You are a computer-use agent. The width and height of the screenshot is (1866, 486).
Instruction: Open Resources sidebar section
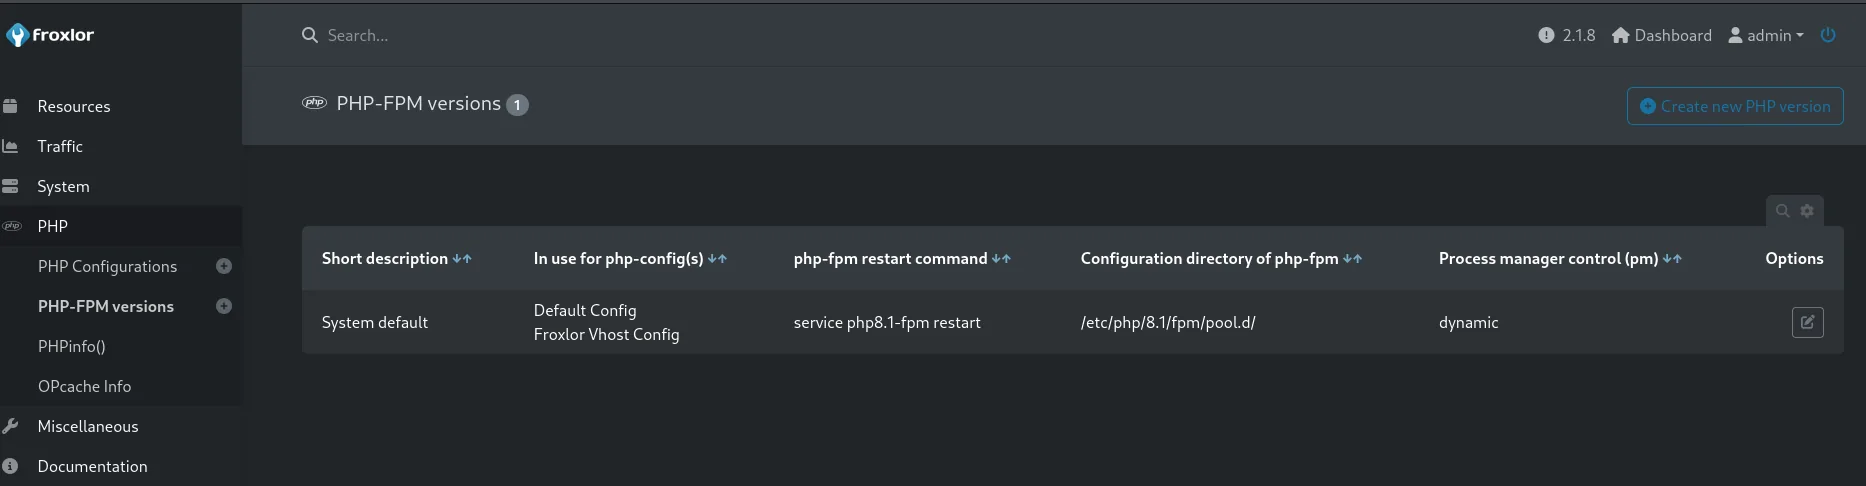point(74,106)
